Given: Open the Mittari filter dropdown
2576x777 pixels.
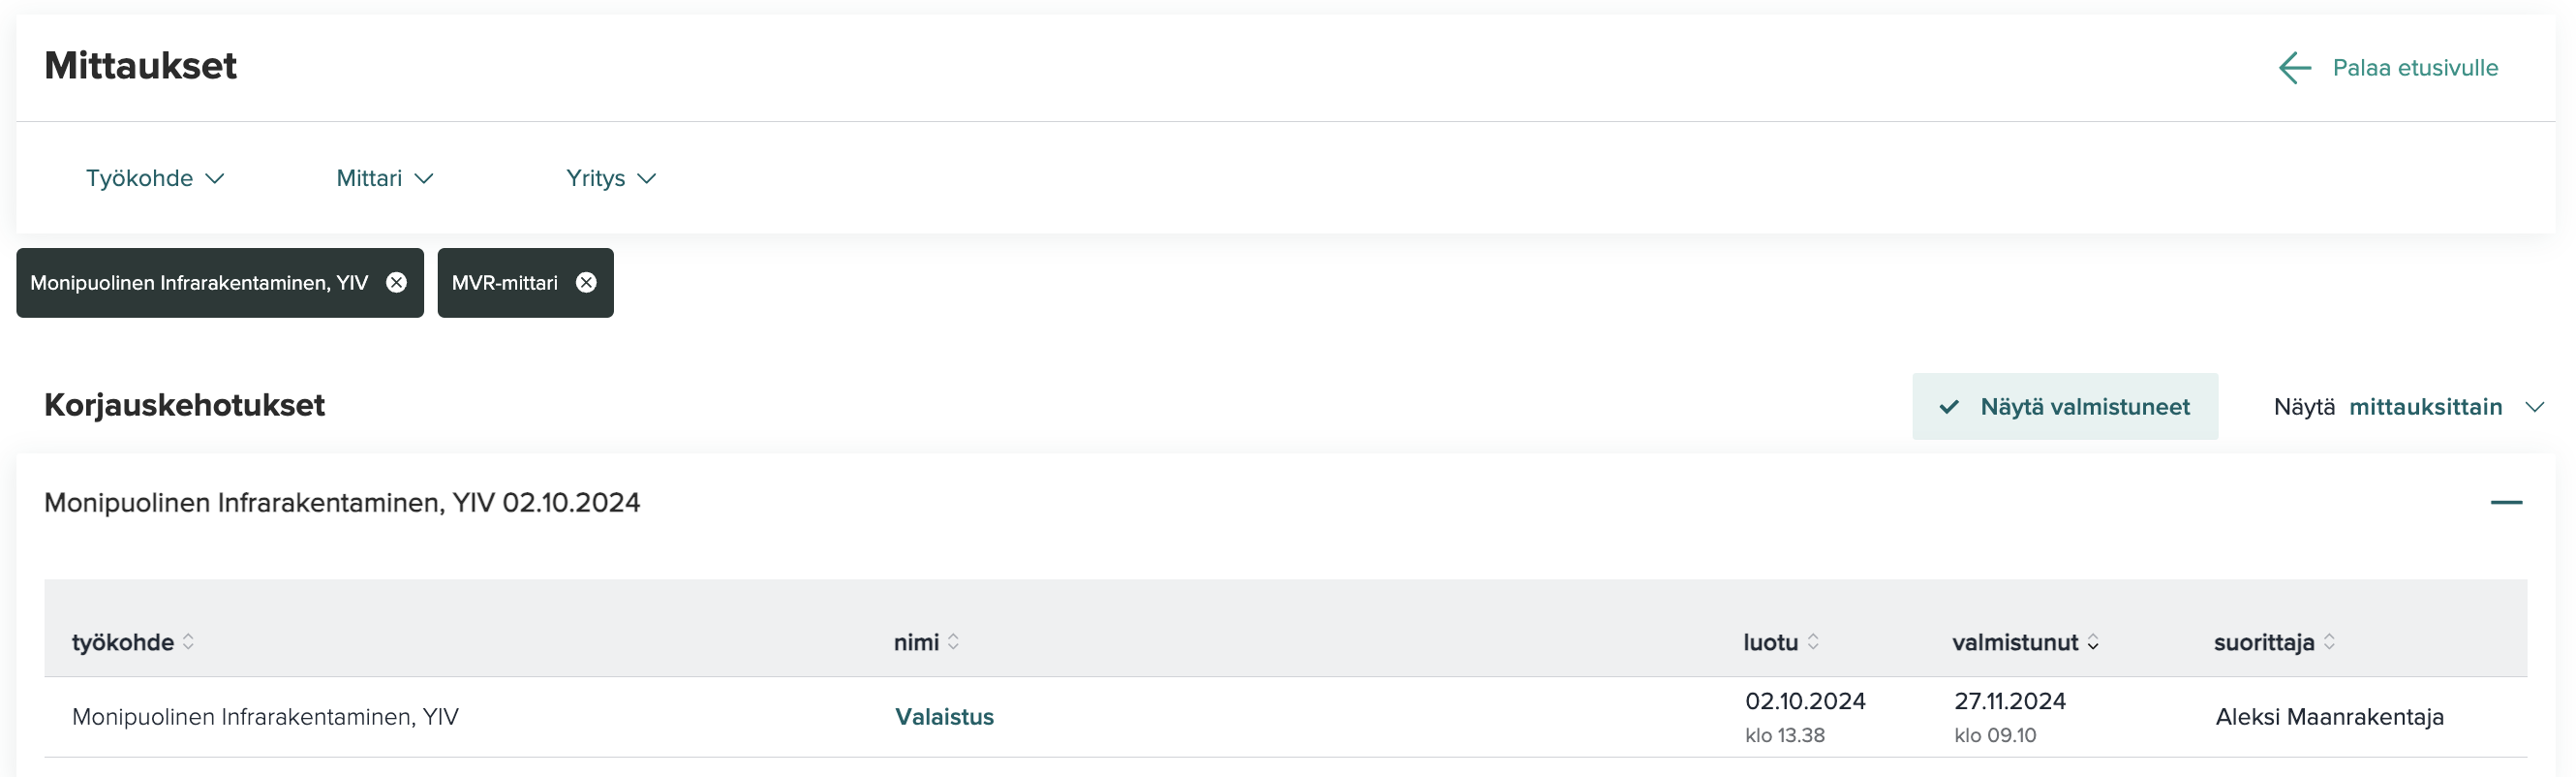Looking at the screenshot, I should pos(385,178).
